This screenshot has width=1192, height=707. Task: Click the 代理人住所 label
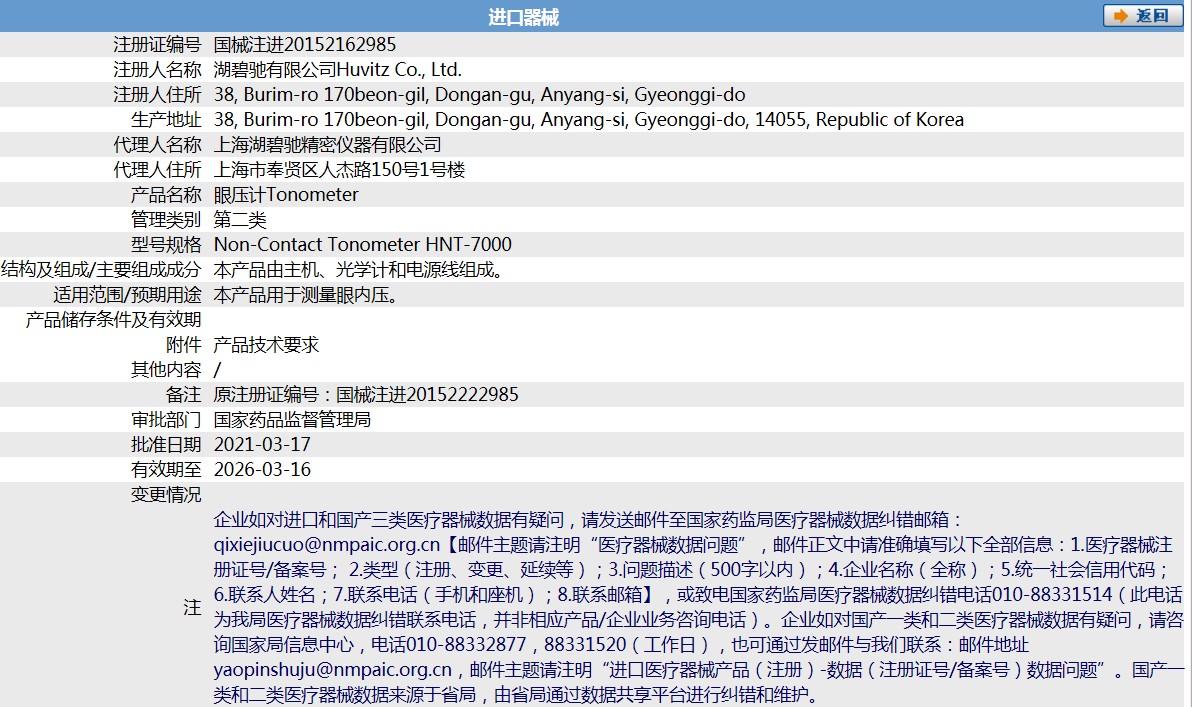coord(157,170)
